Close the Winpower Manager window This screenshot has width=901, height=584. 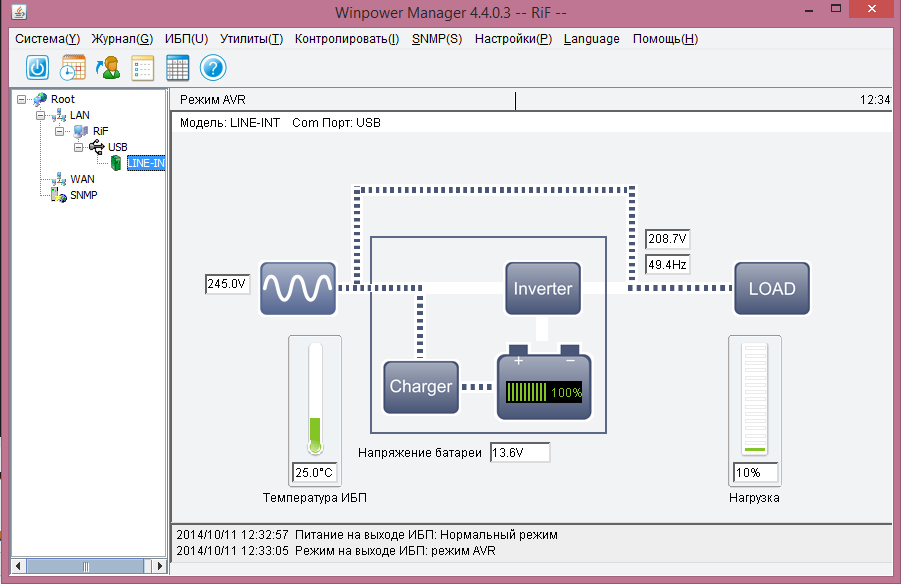pos(872,9)
